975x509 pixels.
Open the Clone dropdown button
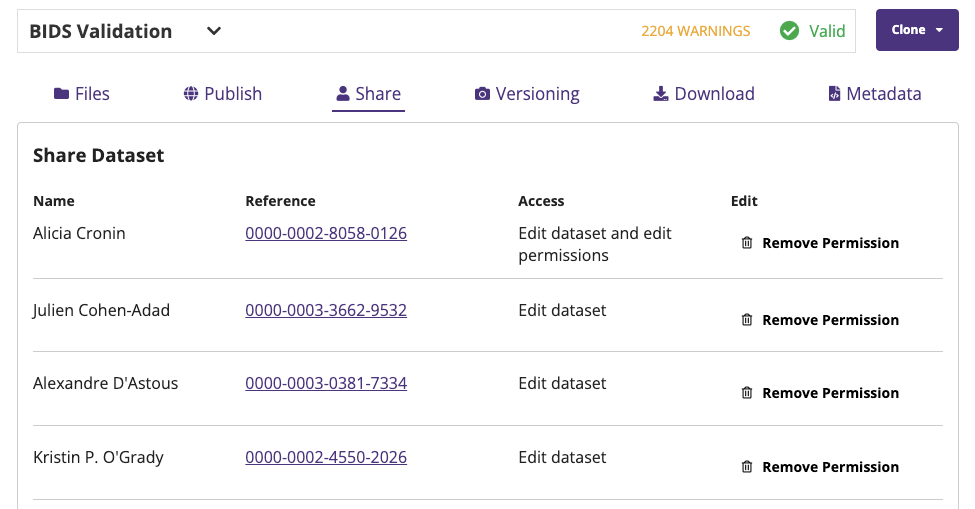[917, 30]
